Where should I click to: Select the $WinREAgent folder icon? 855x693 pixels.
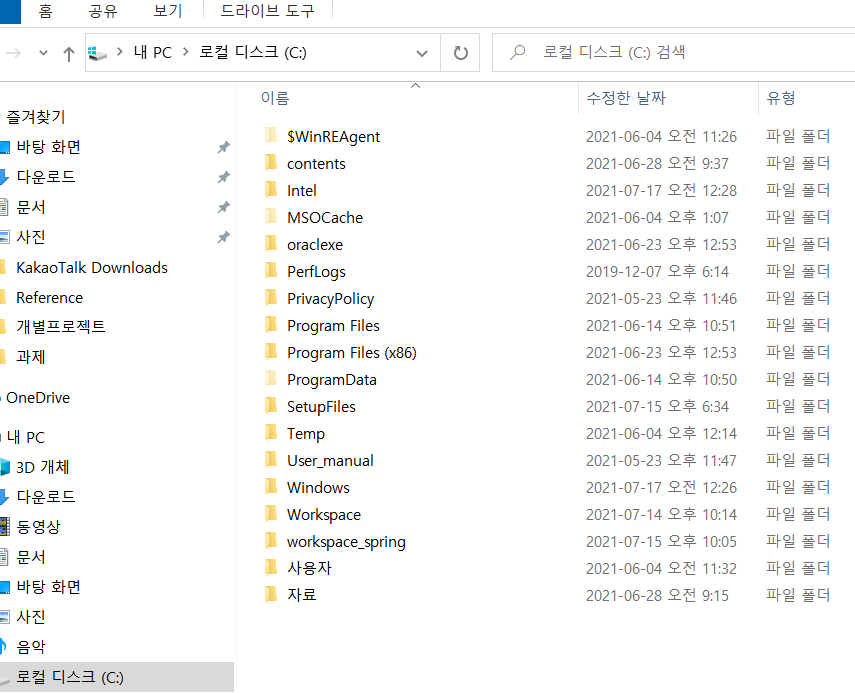click(270, 136)
